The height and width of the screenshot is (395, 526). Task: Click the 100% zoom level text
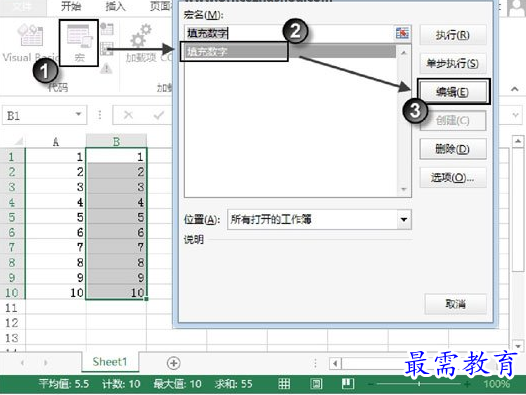[496, 384]
